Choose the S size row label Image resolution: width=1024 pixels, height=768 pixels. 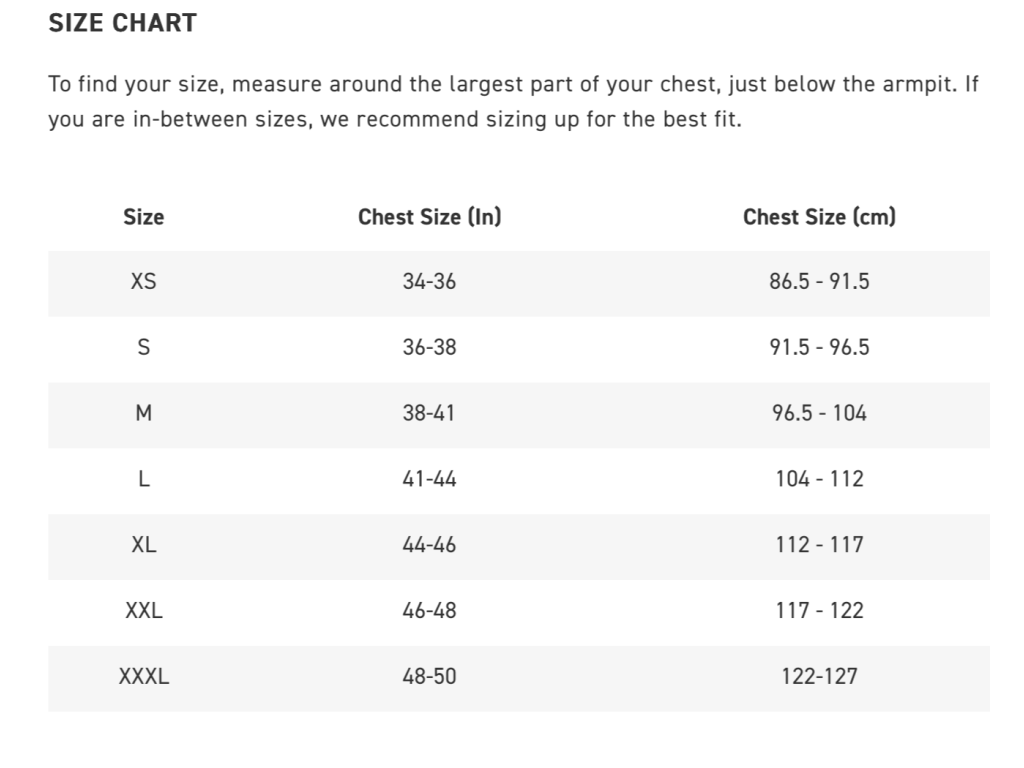point(143,348)
